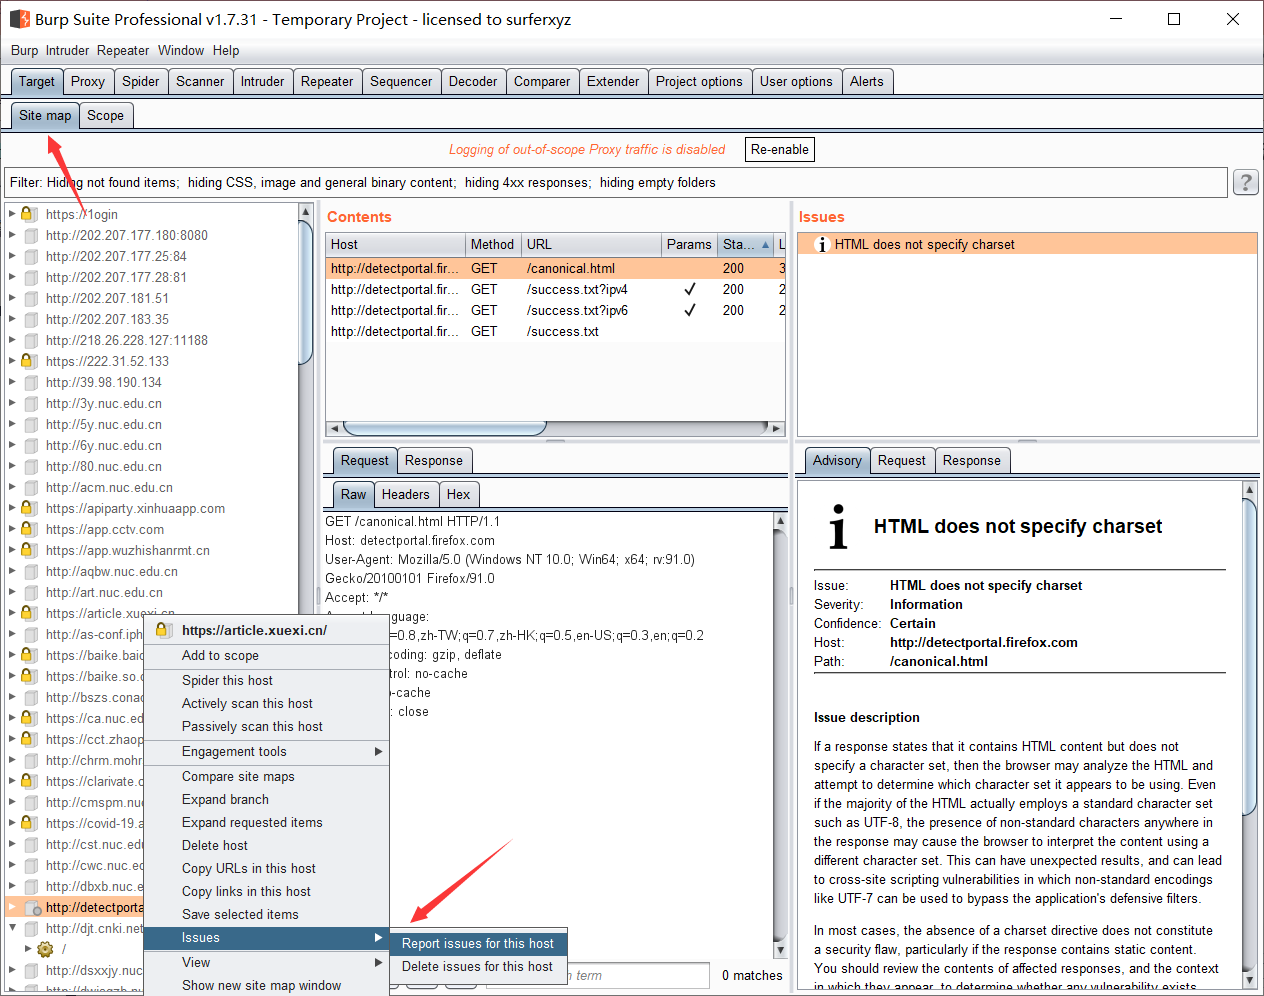Open the Decoder tab
The width and height of the screenshot is (1264, 996).
click(473, 81)
